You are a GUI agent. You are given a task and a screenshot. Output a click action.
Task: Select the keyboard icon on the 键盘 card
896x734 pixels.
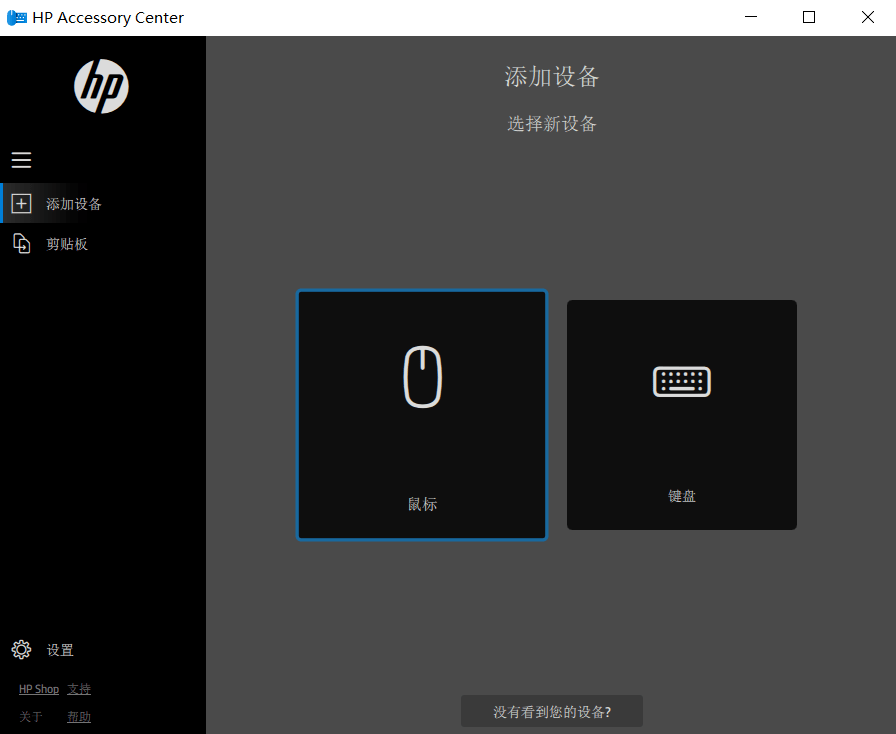(x=681, y=381)
